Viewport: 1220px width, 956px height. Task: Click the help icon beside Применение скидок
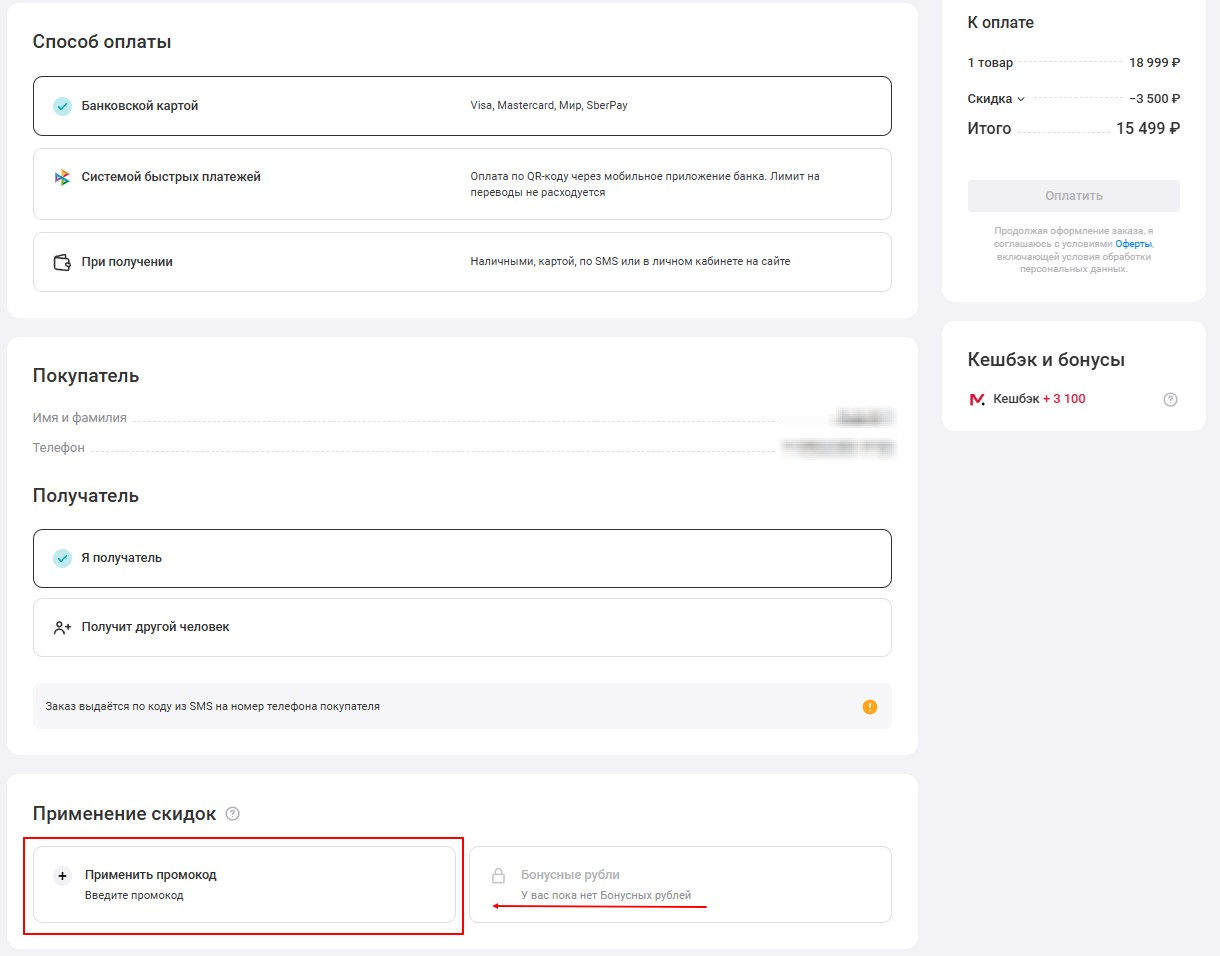point(233,814)
